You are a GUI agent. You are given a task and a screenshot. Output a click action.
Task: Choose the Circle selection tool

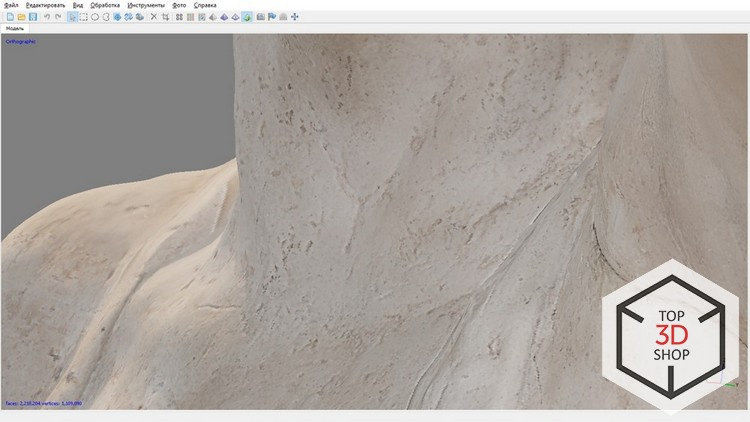coord(95,17)
